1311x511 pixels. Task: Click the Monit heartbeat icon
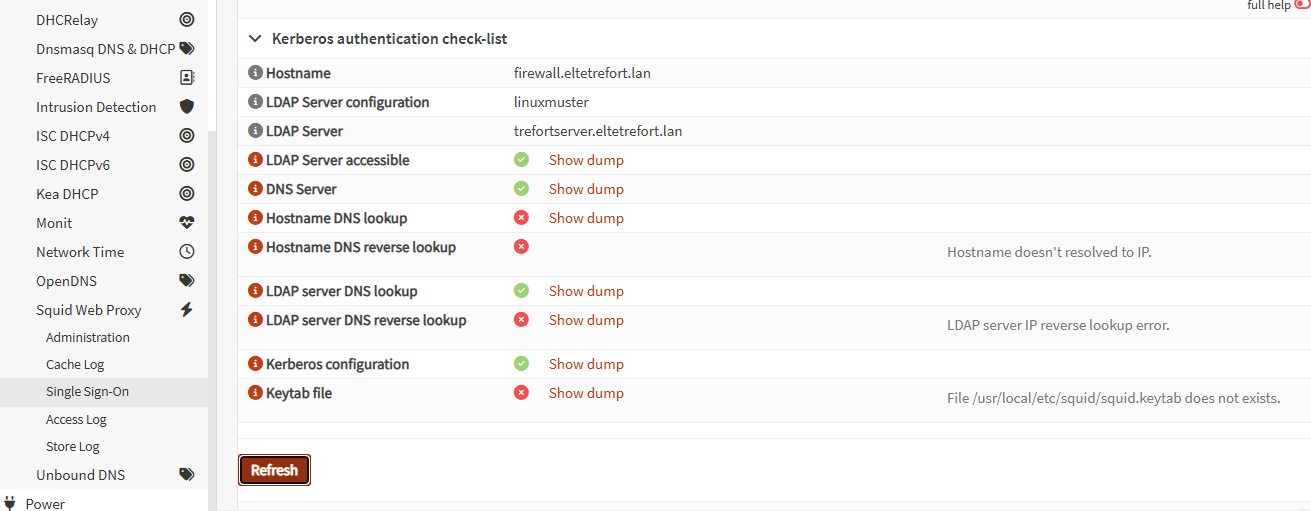186,223
